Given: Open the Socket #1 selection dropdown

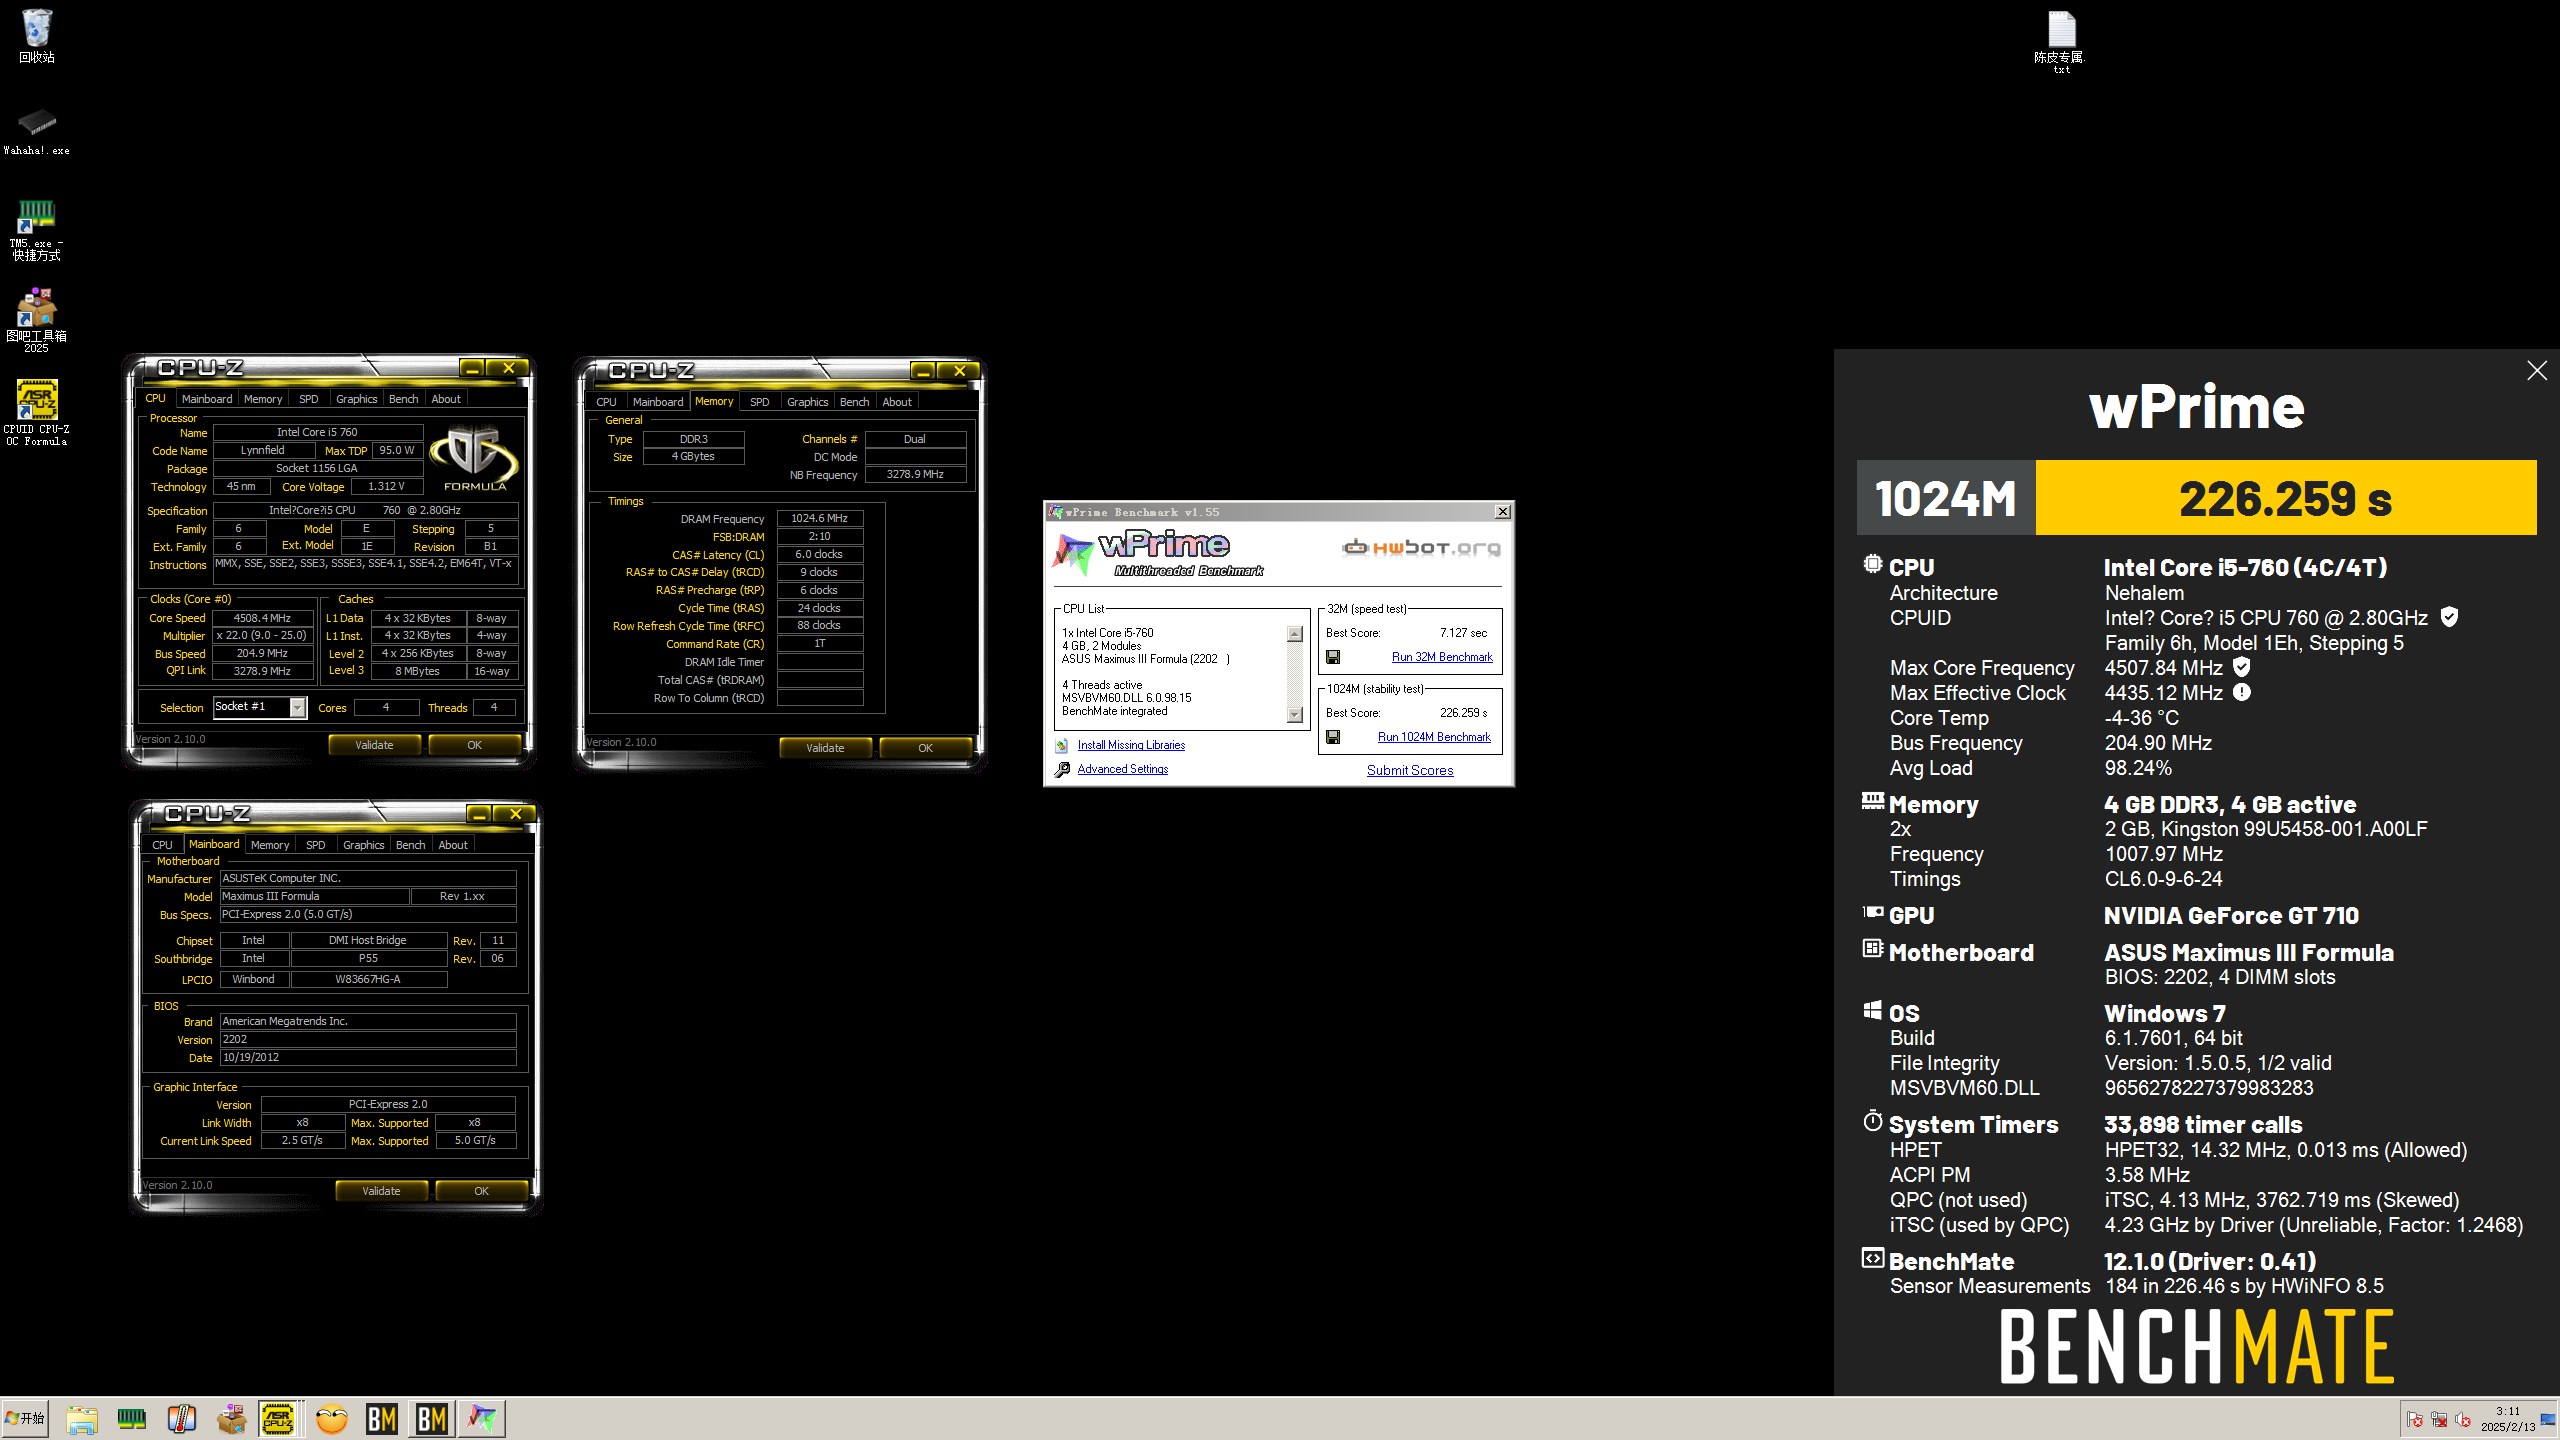Looking at the screenshot, I should (297, 707).
